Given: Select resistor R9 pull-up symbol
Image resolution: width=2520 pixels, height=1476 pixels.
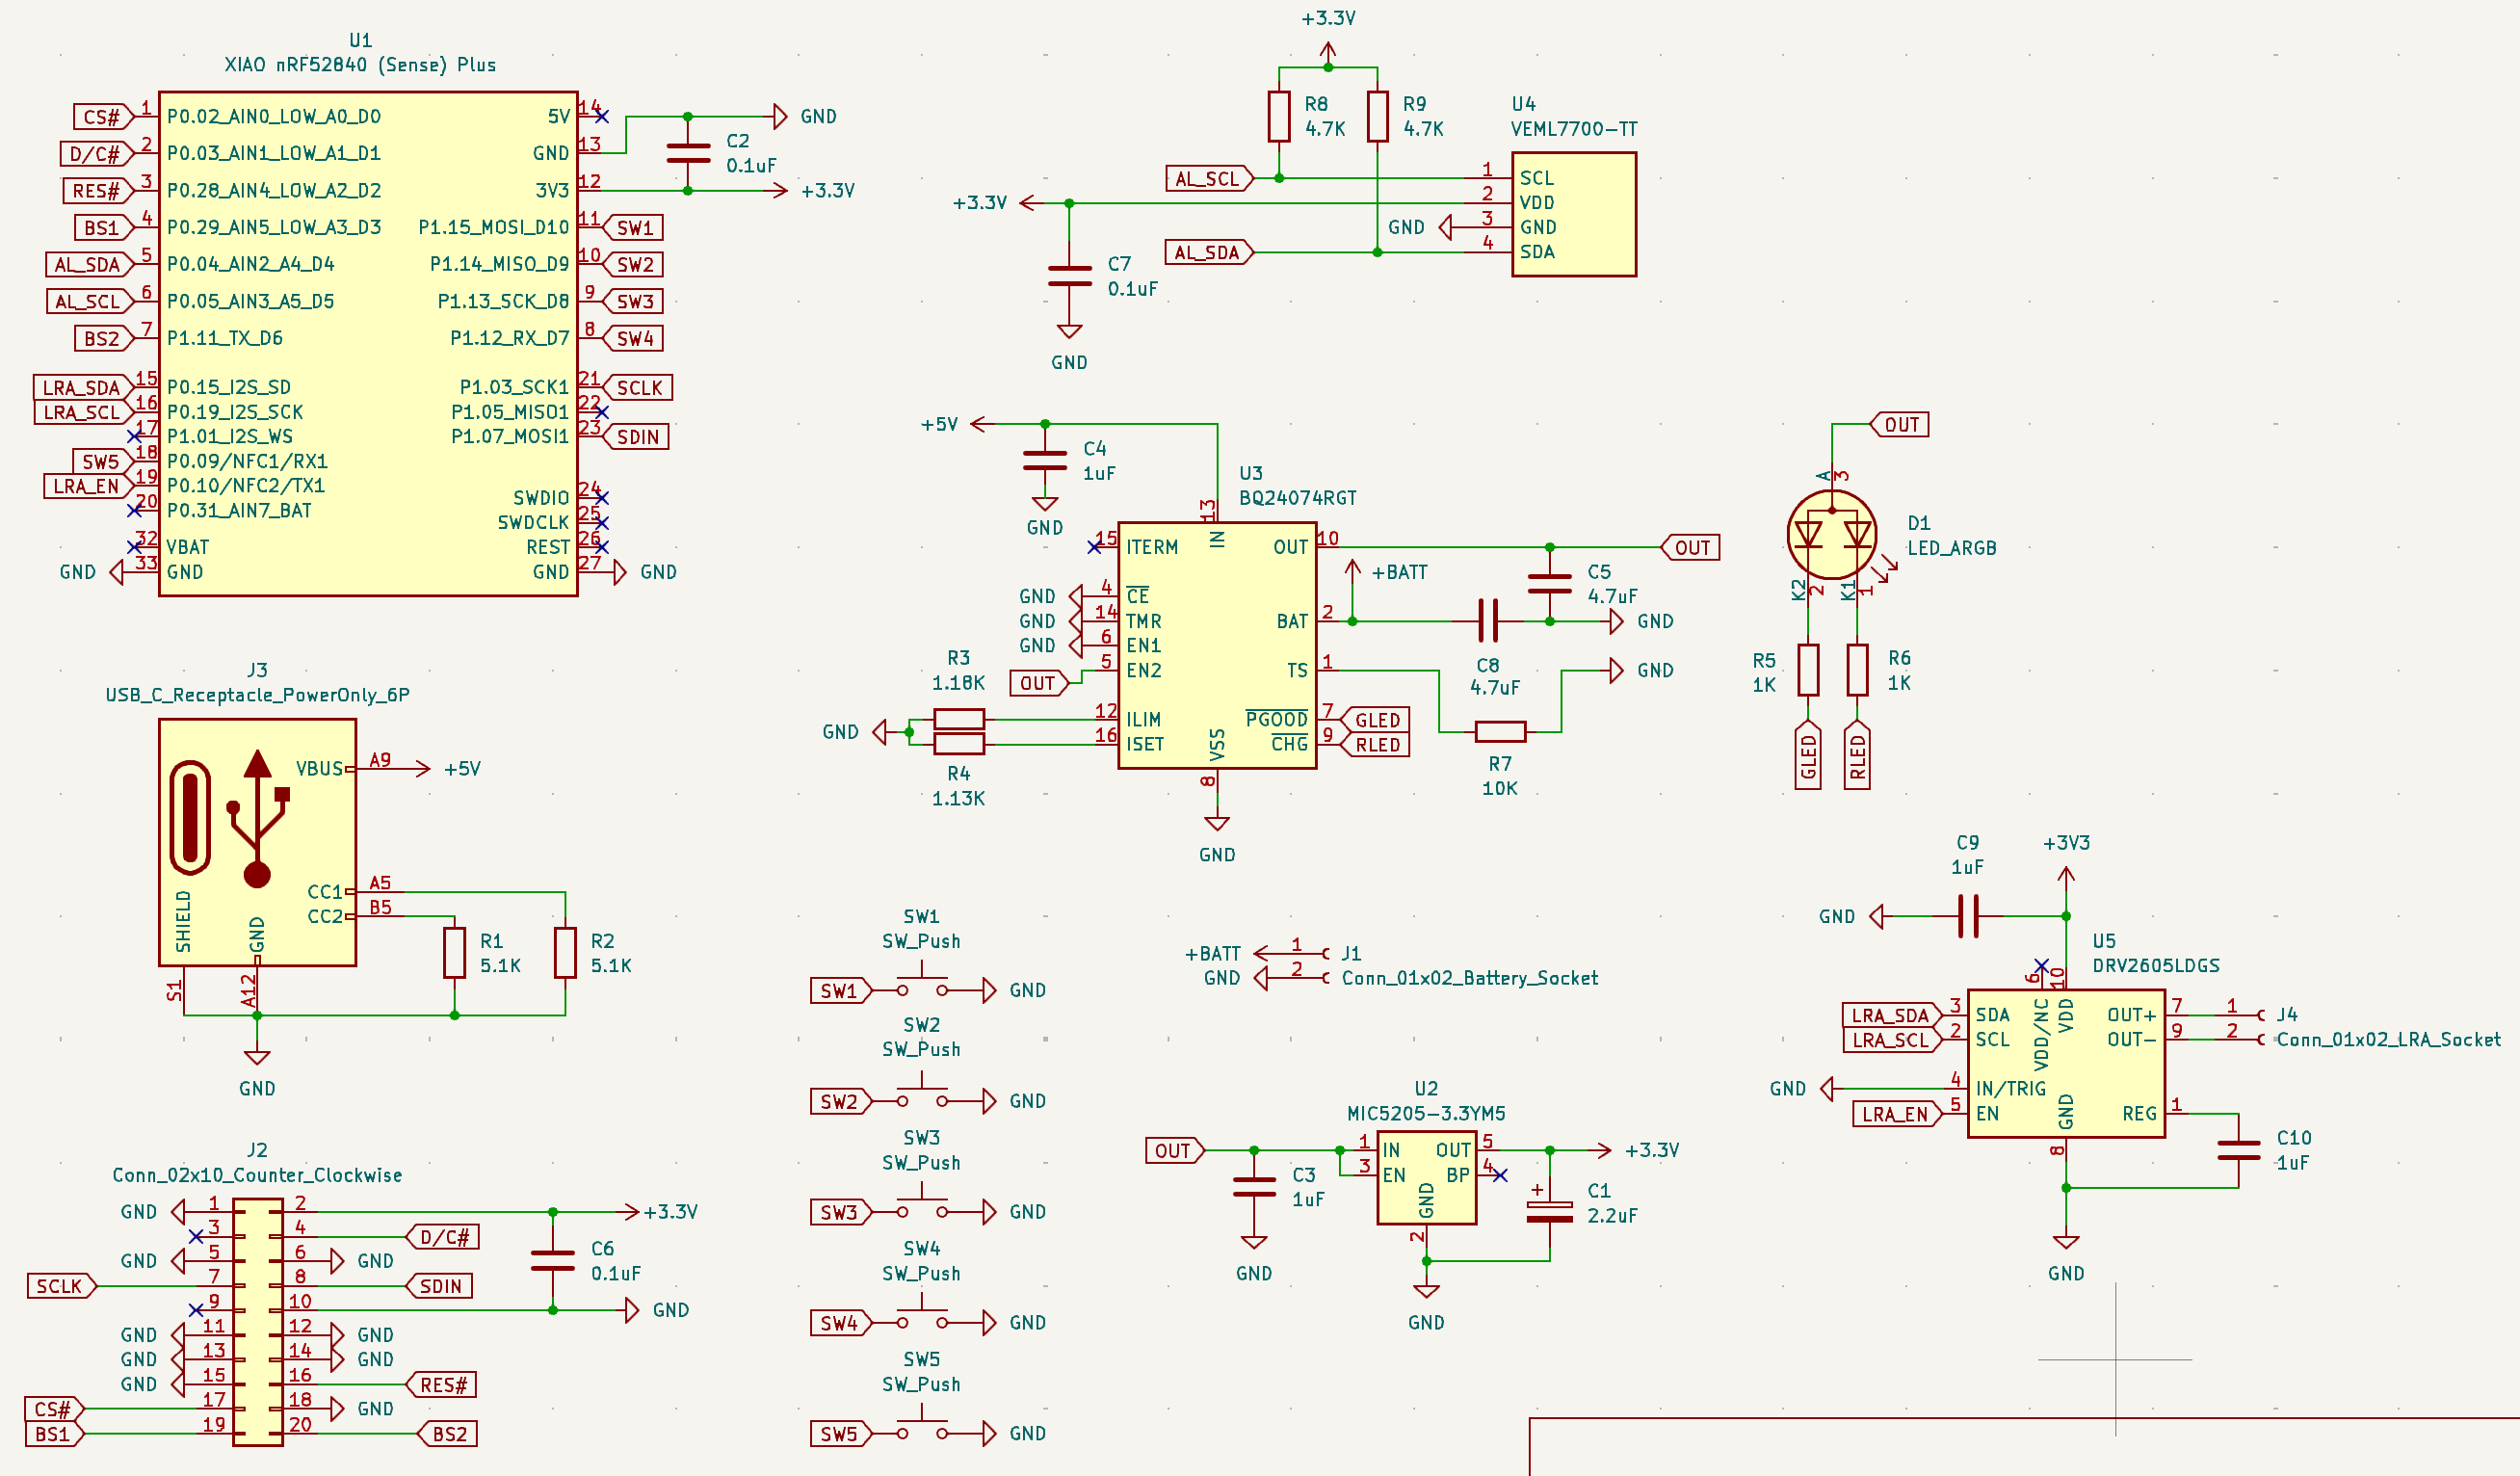Looking at the screenshot, I should (1377, 116).
